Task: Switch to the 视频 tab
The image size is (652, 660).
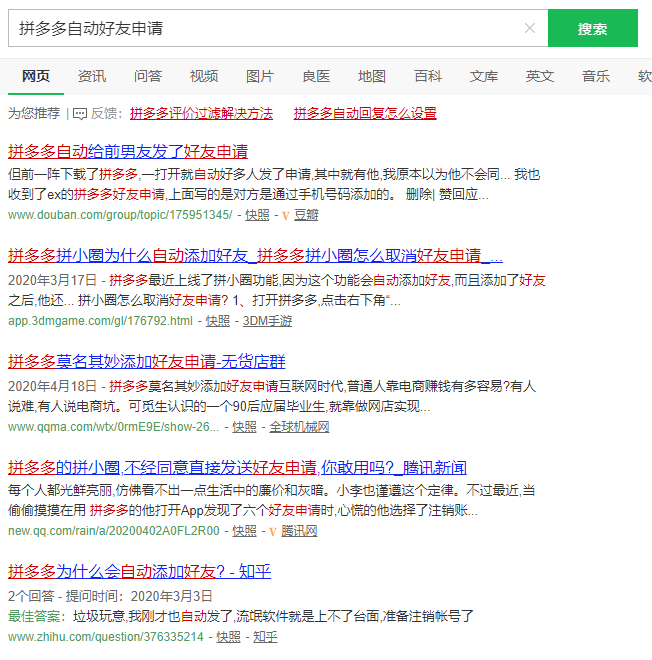Action: click(x=204, y=76)
